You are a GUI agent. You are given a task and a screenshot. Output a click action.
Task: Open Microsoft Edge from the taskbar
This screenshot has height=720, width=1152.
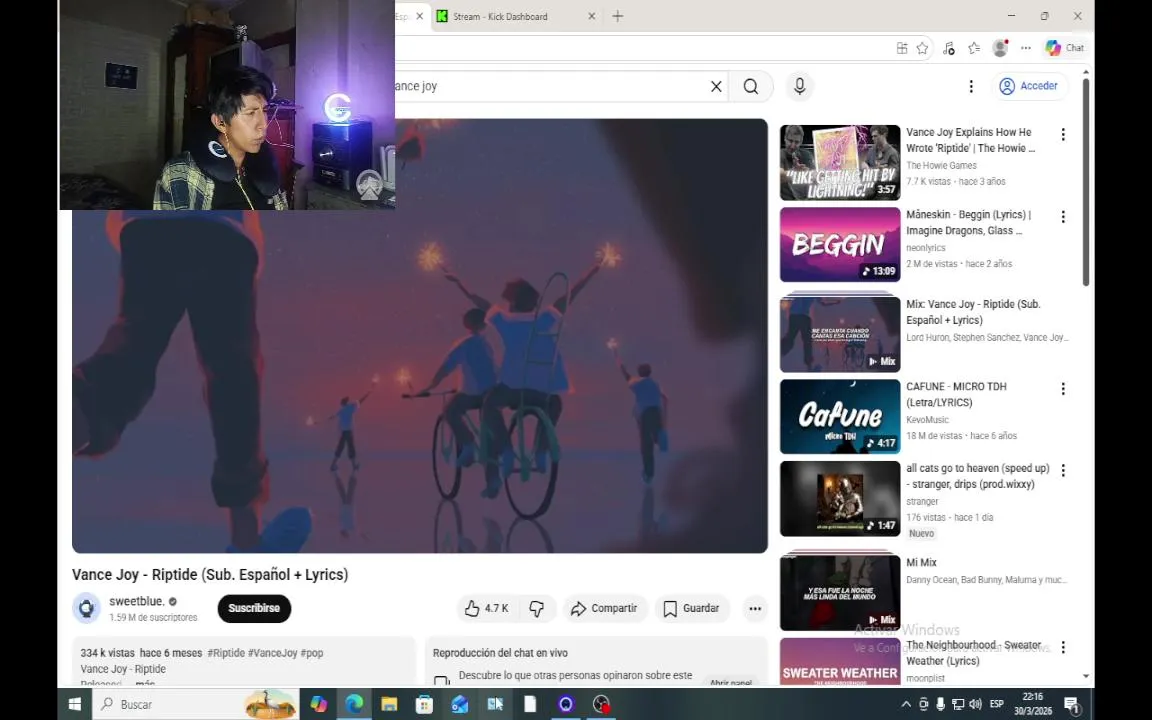tap(354, 705)
